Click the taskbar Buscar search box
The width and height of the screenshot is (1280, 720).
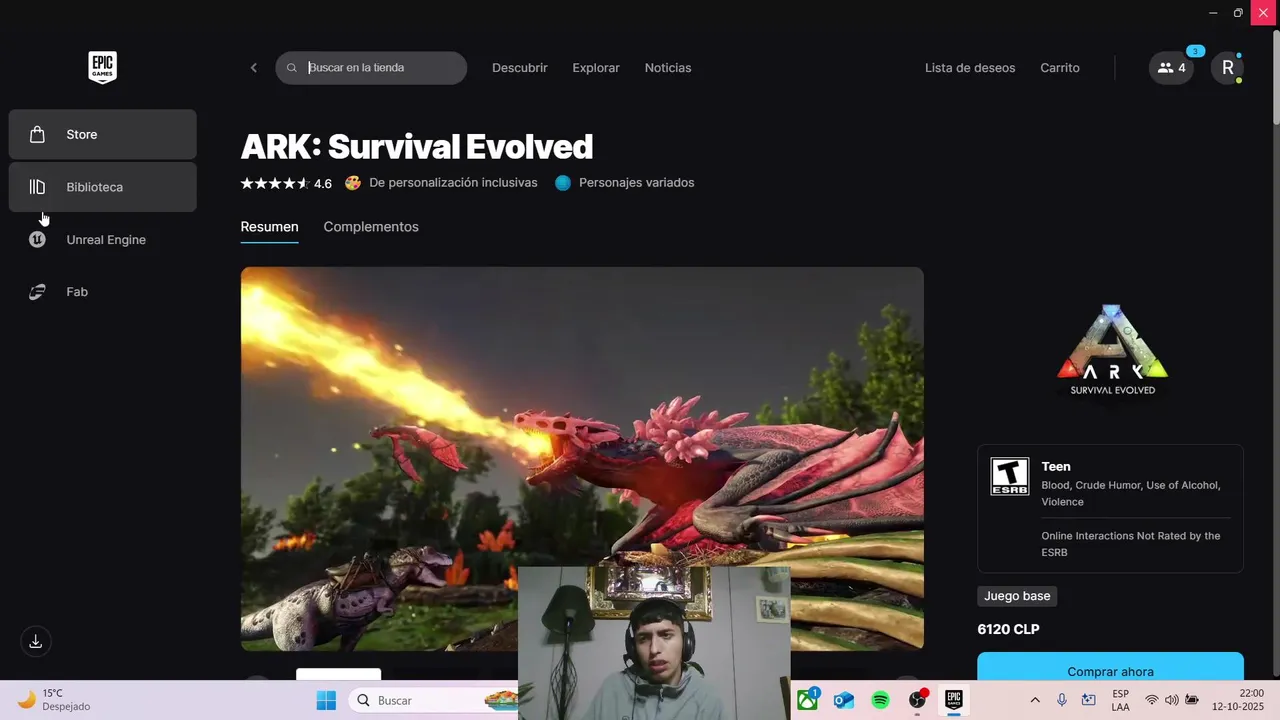tap(432, 701)
